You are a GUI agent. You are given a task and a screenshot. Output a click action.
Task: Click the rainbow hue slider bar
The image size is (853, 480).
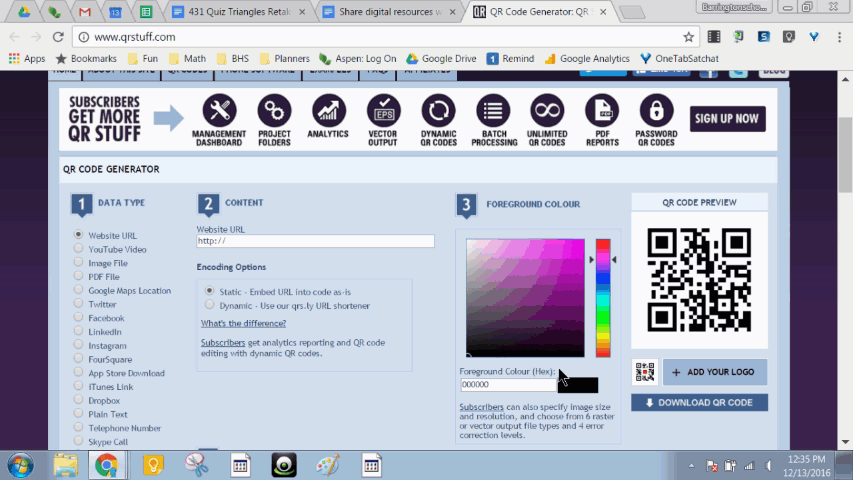click(x=603, y=298)
